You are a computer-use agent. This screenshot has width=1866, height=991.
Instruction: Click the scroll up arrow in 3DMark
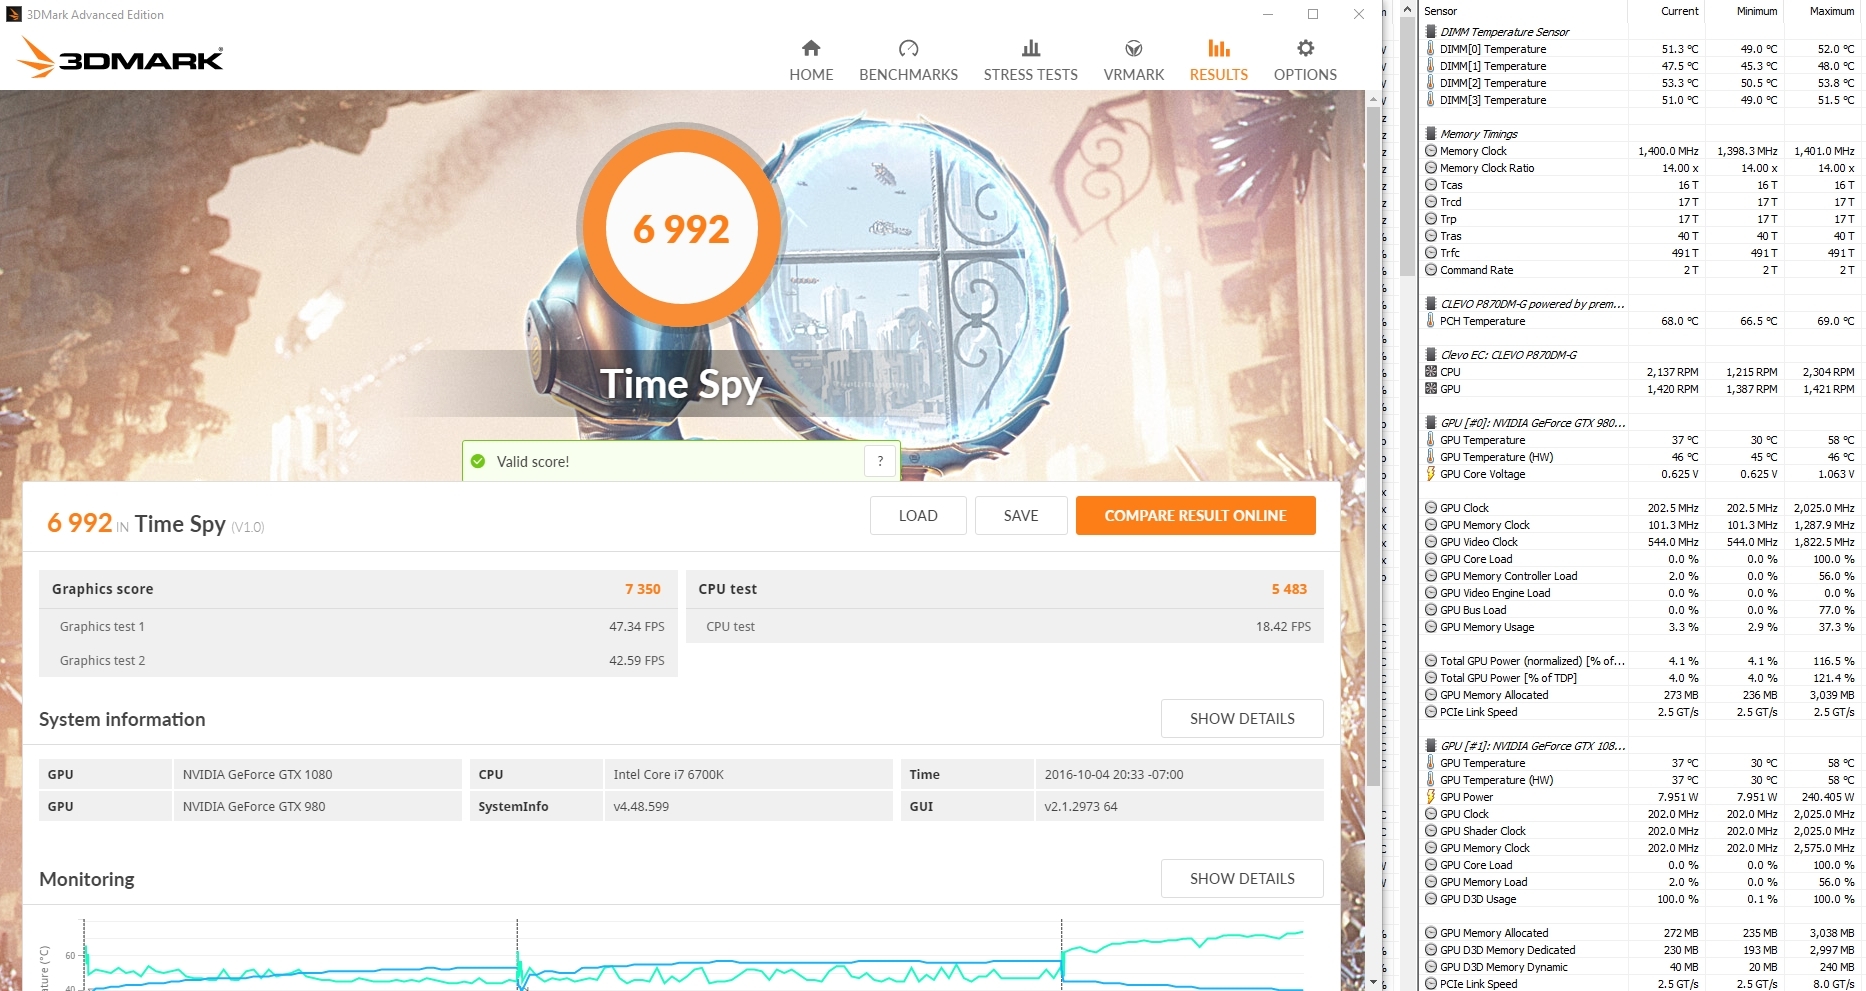click(x=1373, y=99)
